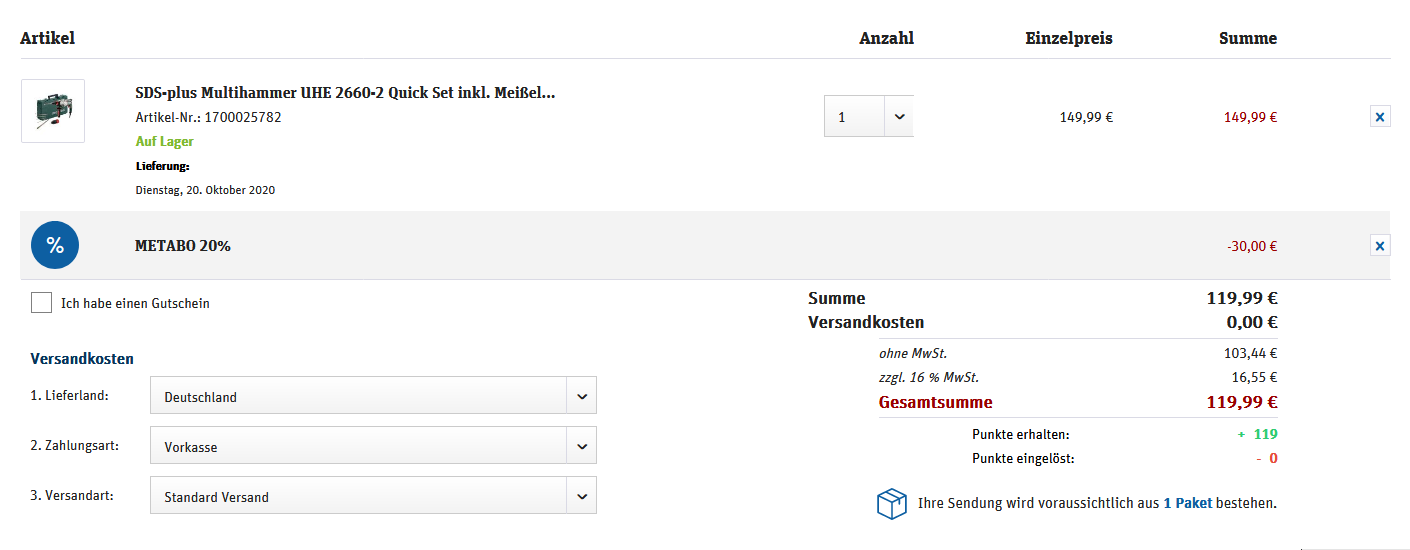Click the '1 Paket' link
Screen dimensions: 1410x550
tap(1187, 503)
